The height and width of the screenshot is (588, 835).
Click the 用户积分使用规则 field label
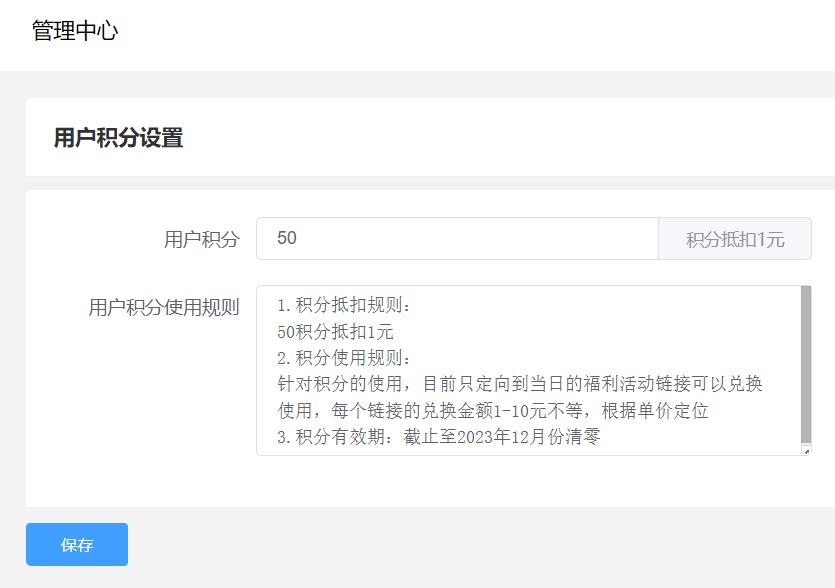pyautogui.click(x=164, y=307)
